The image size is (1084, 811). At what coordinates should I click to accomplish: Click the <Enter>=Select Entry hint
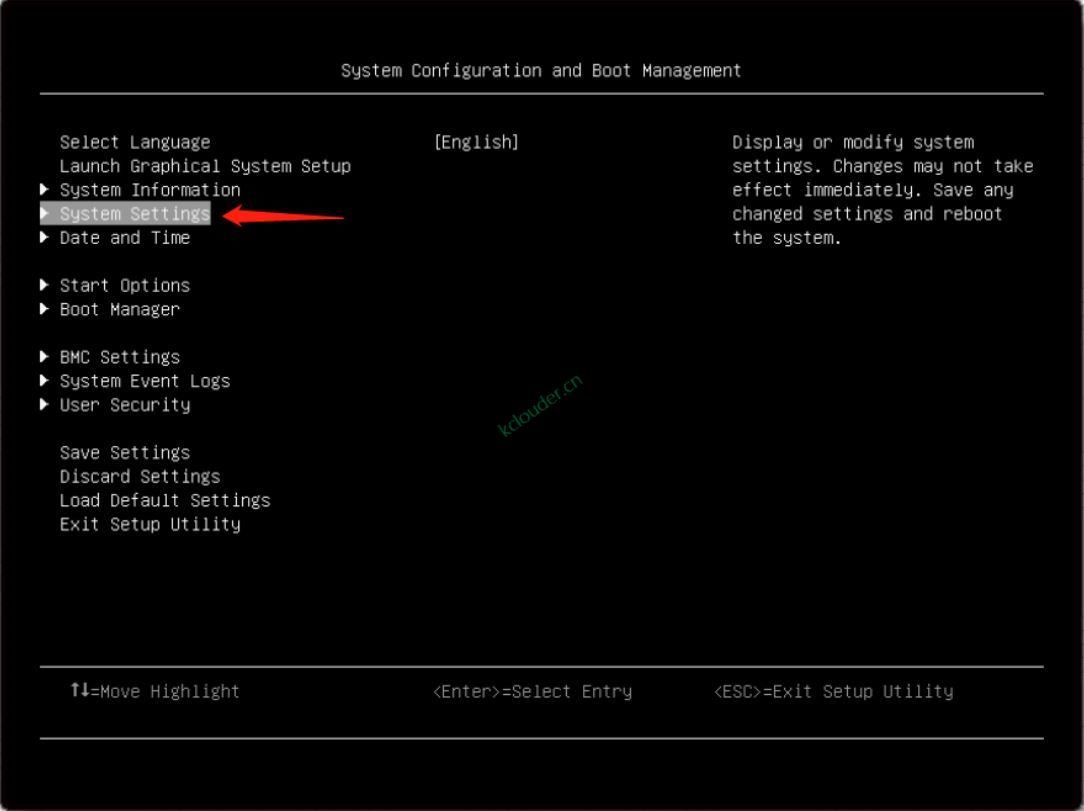point(532,691)
